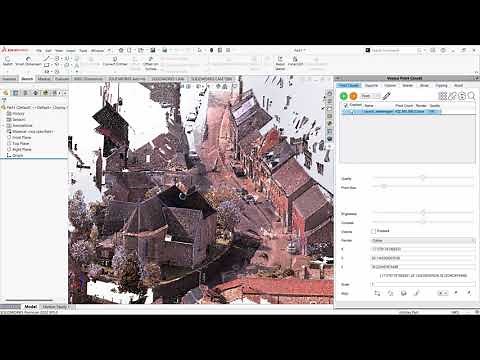Toggle the Enabled checkbox below the Contrast slider
480x360 pixels.
tap(373, 231)
